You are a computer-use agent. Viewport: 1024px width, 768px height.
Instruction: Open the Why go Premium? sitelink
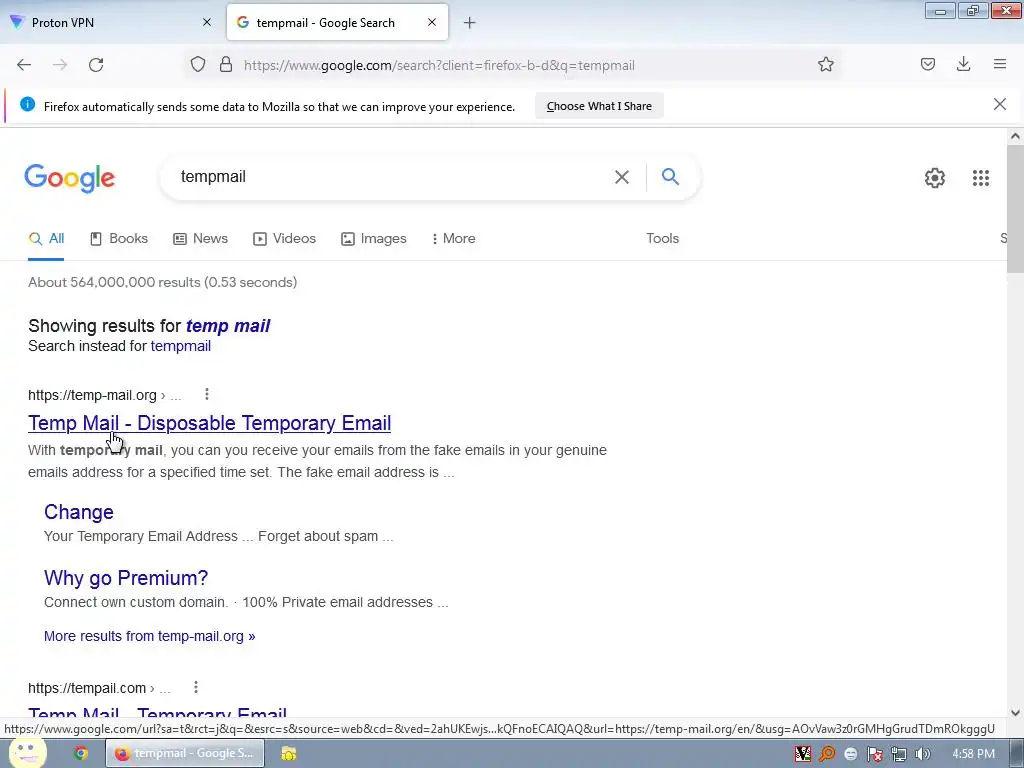pyautogui.click(x=126, y=578)
